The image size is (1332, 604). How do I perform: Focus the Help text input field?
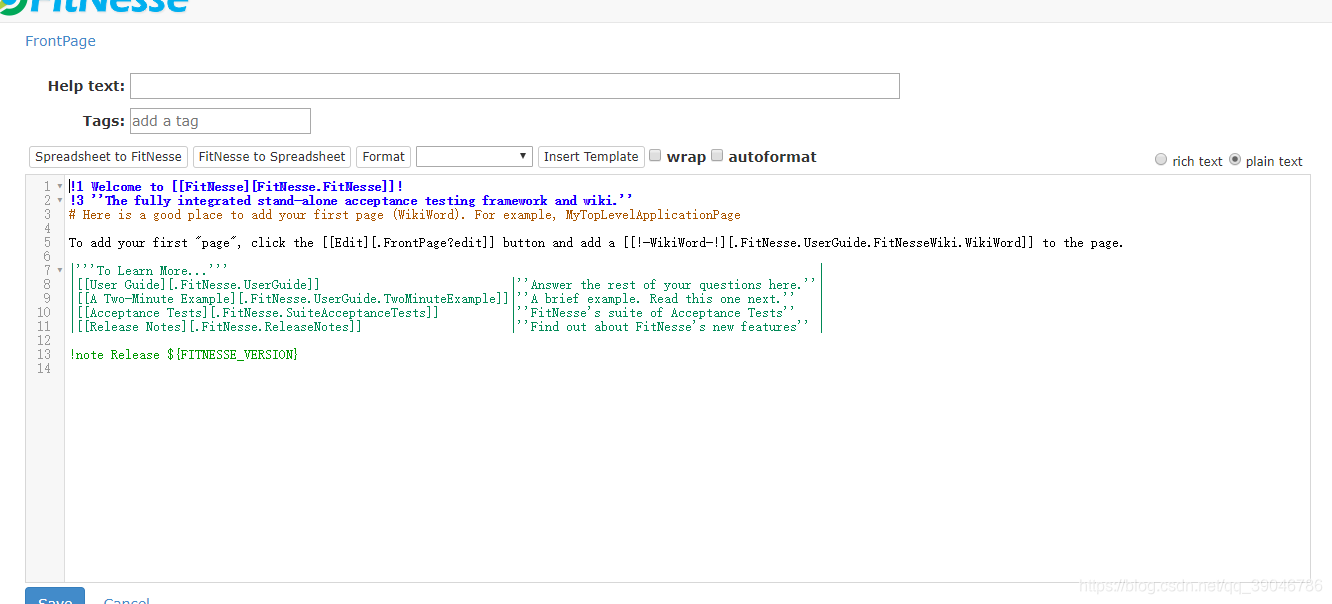point(515,86)
